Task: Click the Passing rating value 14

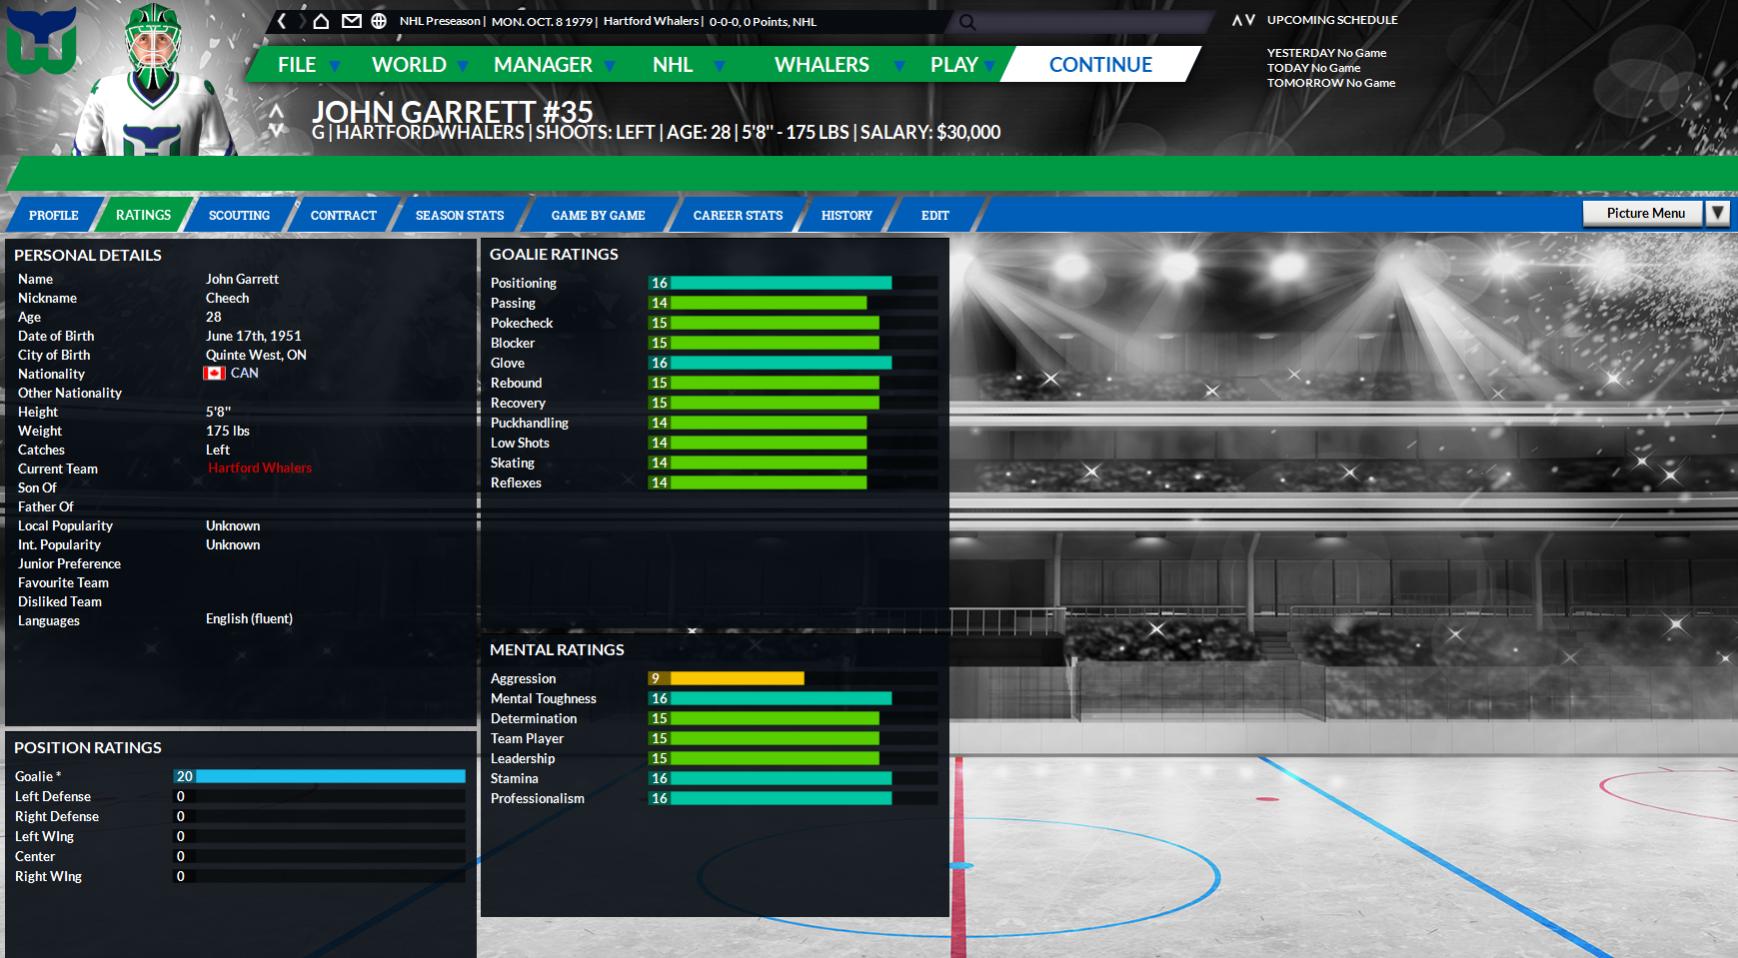Action: [659, 303]
